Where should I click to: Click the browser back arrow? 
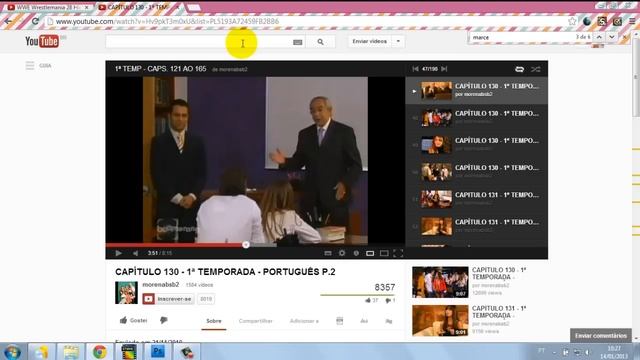pyautogui.click(x=9, y=21)
